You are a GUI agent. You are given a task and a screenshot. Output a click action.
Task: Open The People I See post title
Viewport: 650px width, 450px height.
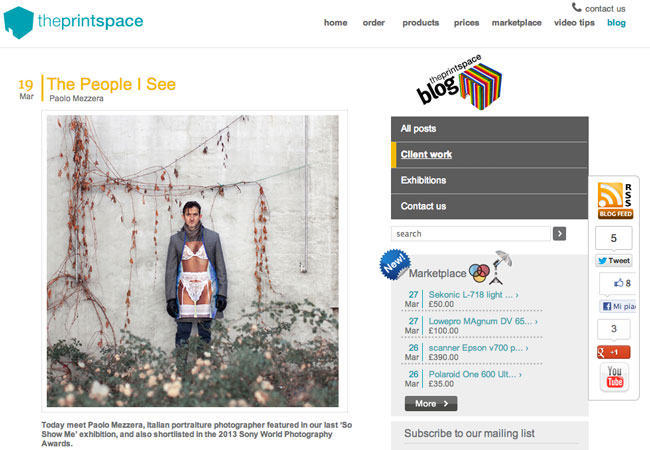111,84
